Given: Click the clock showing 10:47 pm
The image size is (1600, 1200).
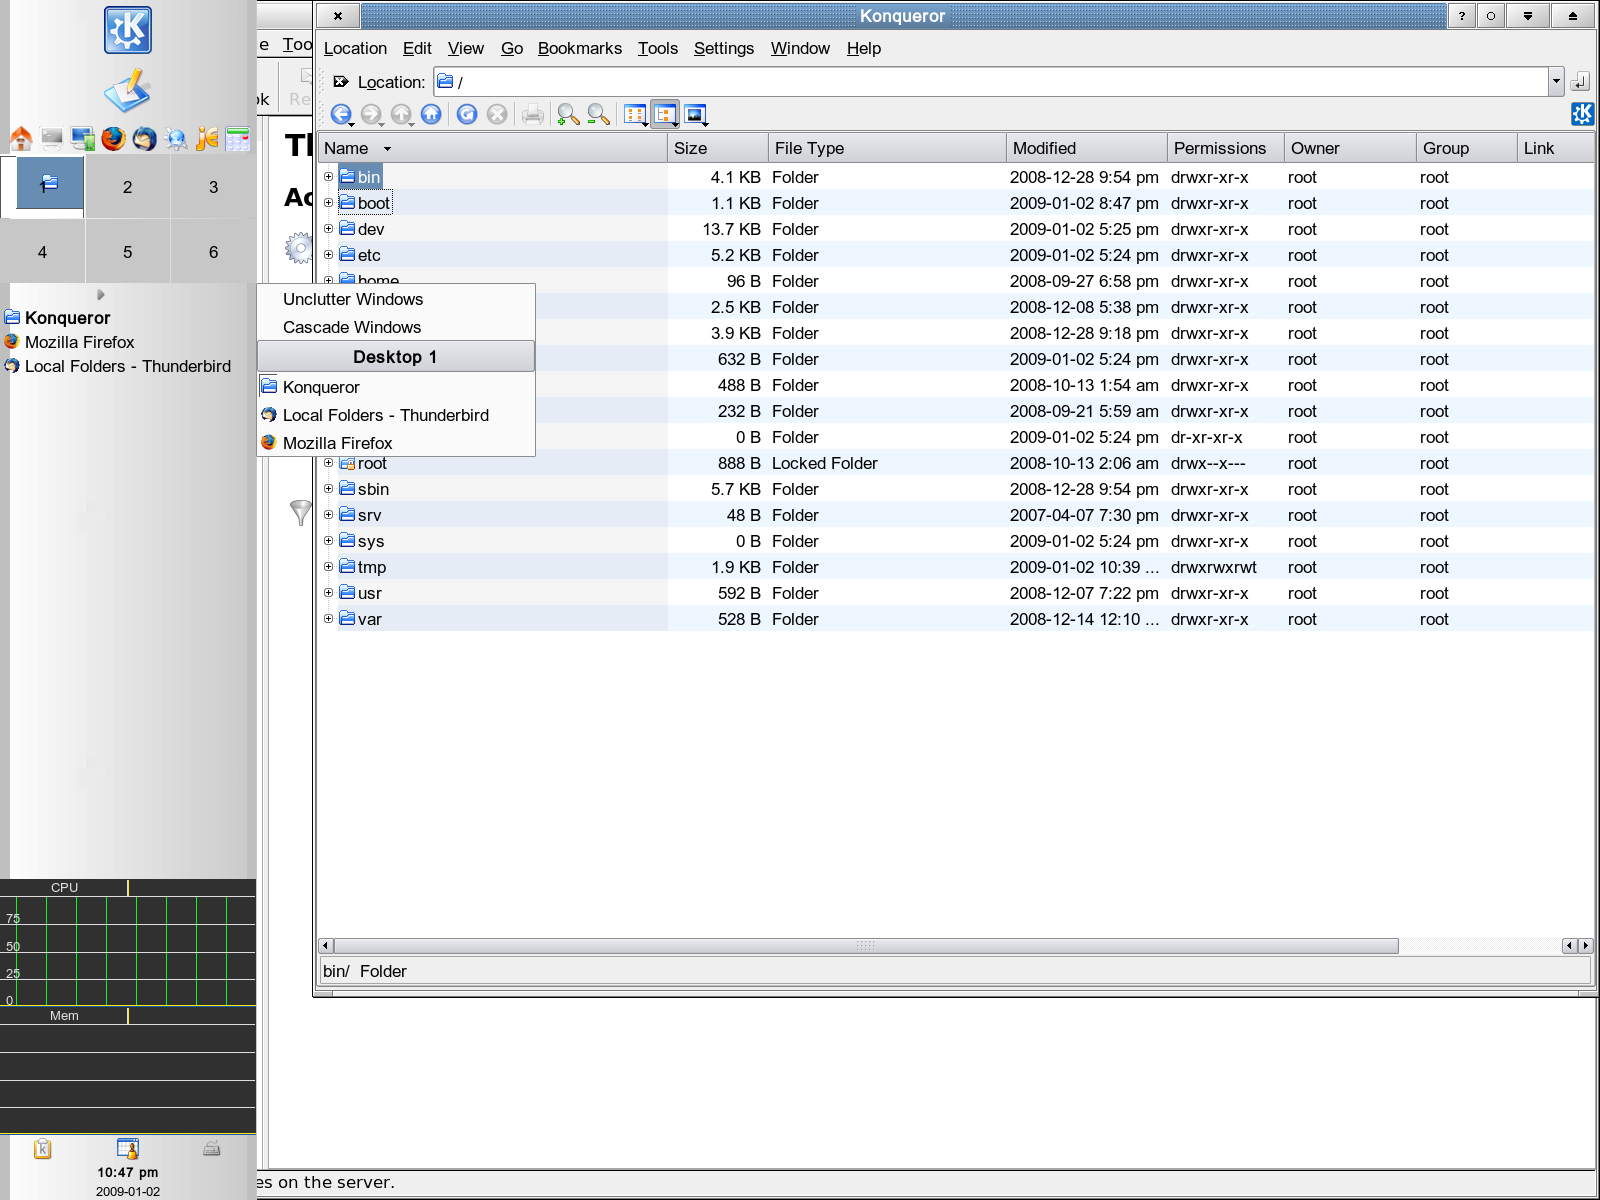Looking at the screenshot, I should [x=127, y=1173].
